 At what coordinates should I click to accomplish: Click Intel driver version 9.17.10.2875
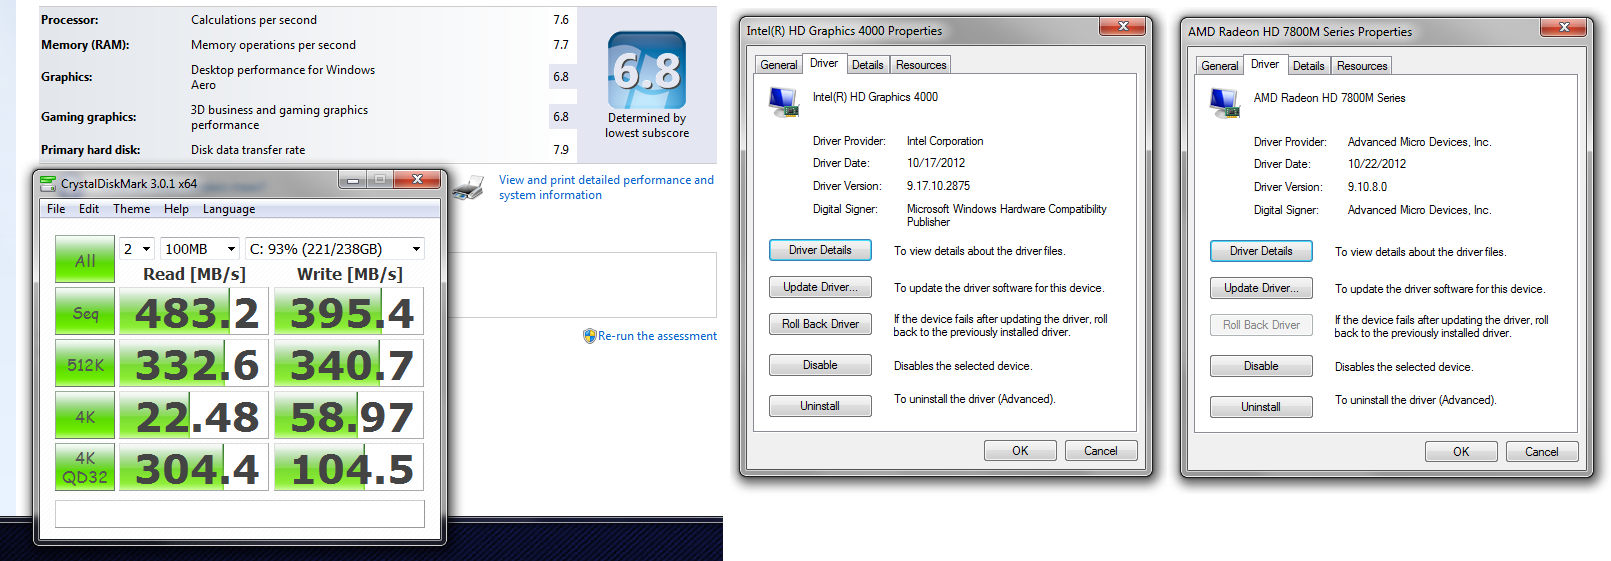point(938,186)
